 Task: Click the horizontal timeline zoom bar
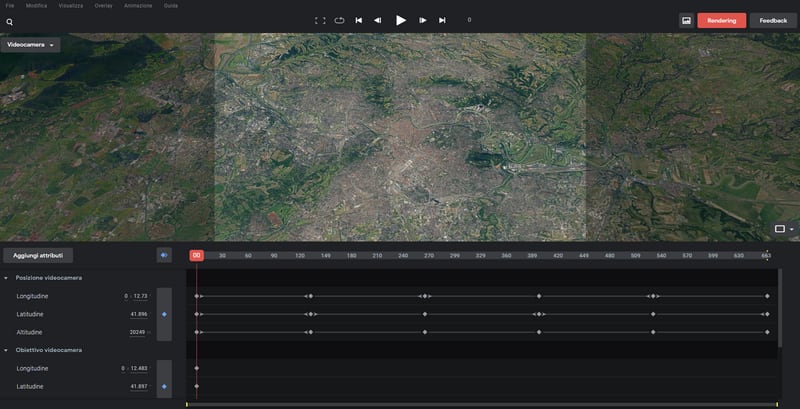[482, 405]
